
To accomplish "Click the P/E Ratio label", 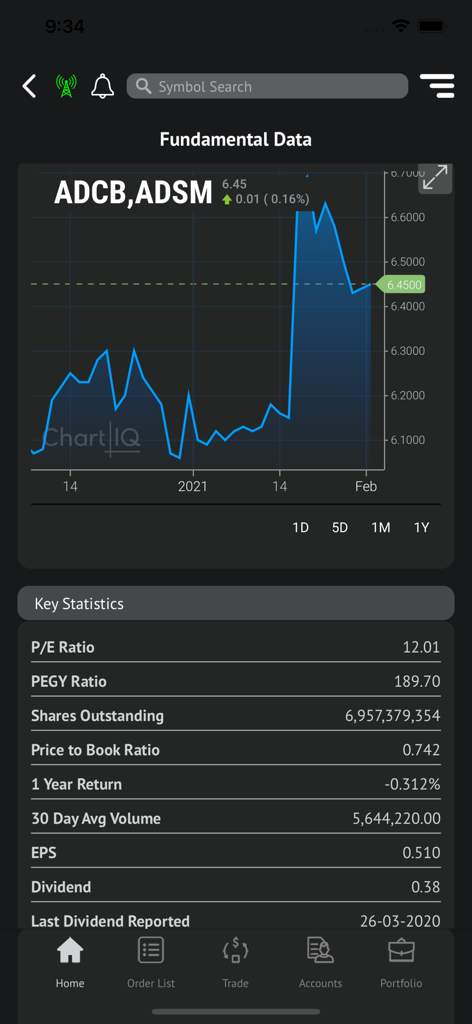I will [x=63, y=647].
